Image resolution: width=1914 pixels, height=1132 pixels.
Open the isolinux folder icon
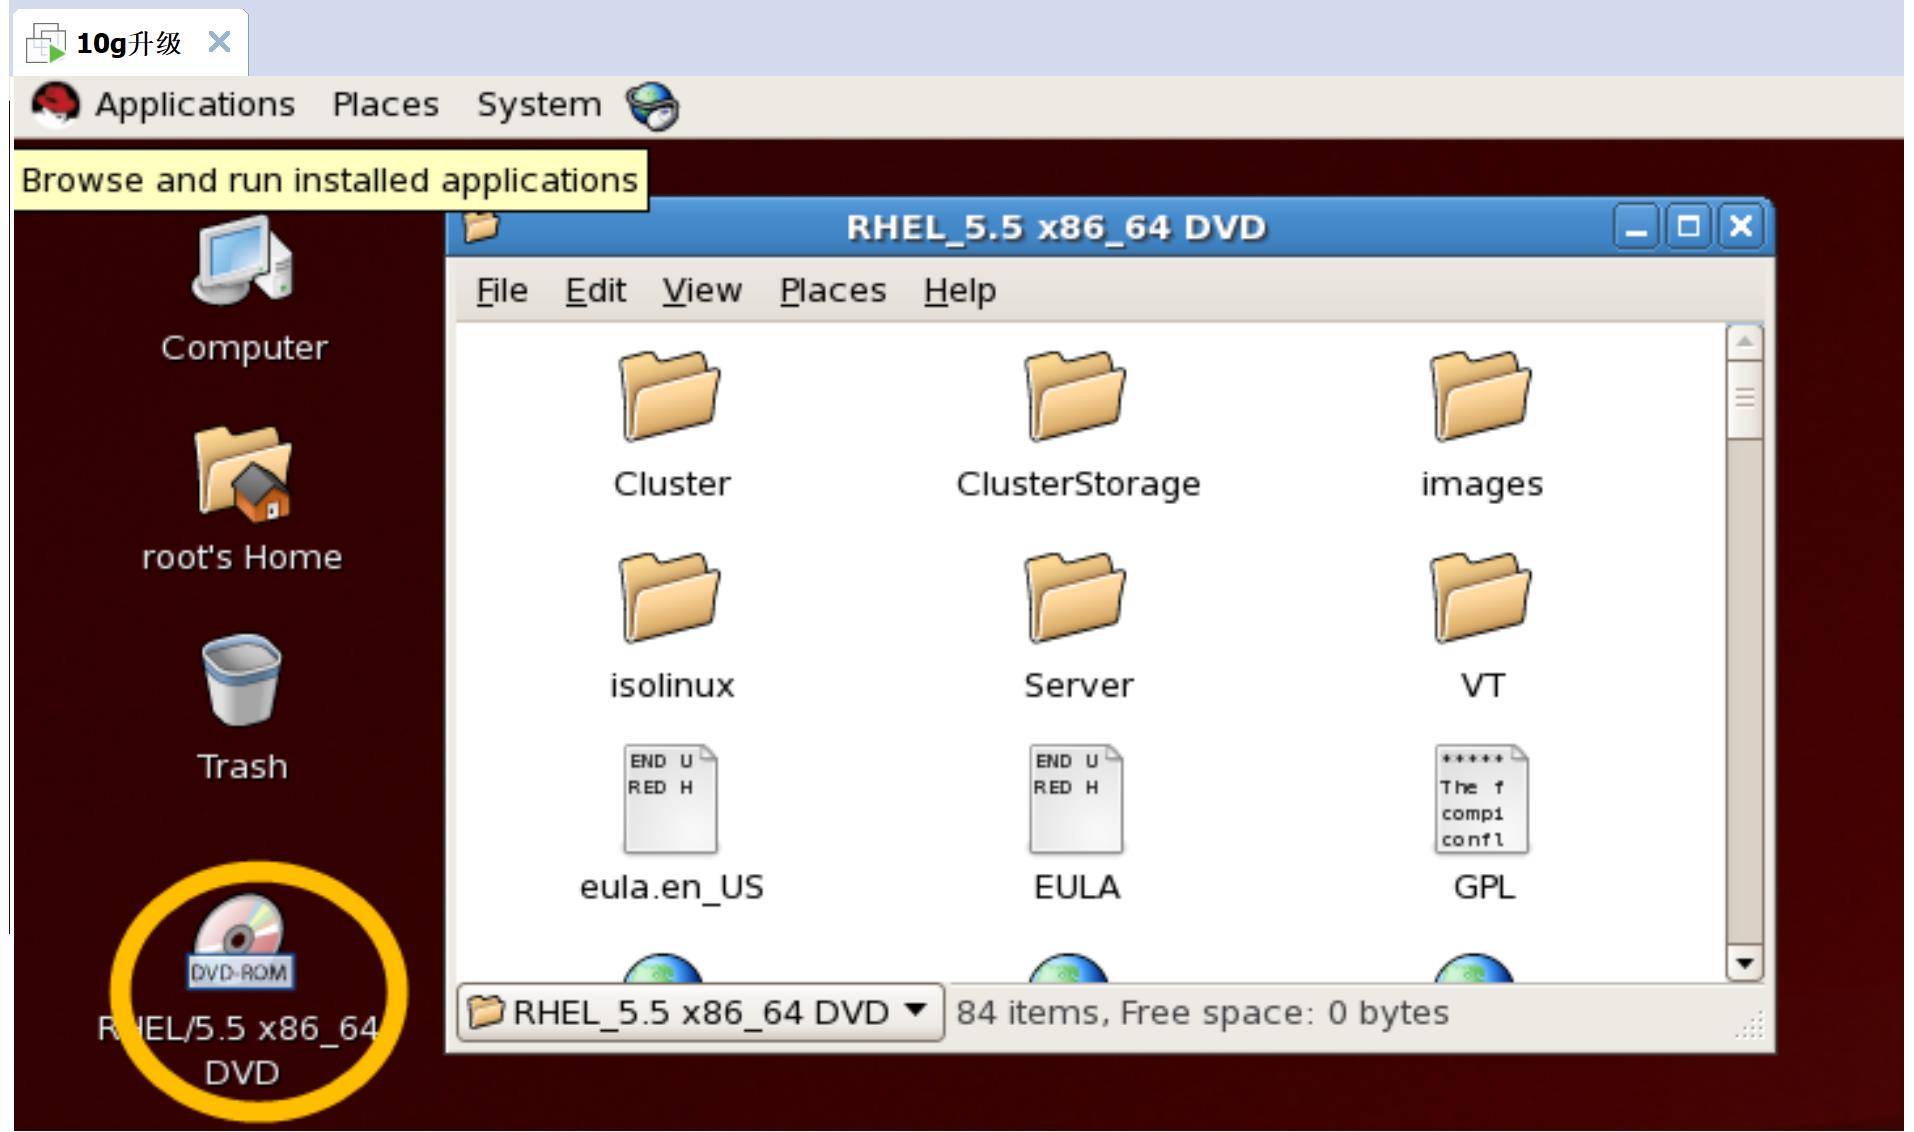[670, 597]
